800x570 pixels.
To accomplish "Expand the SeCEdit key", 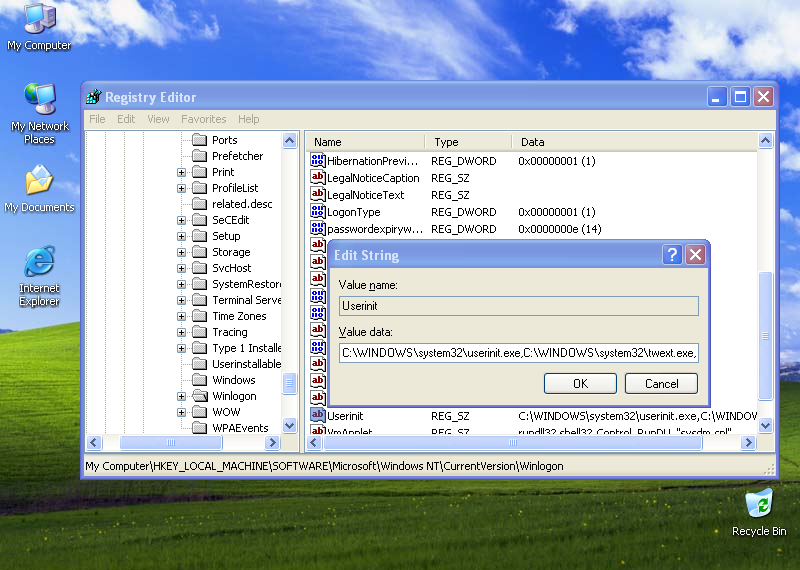I will 181,220.
